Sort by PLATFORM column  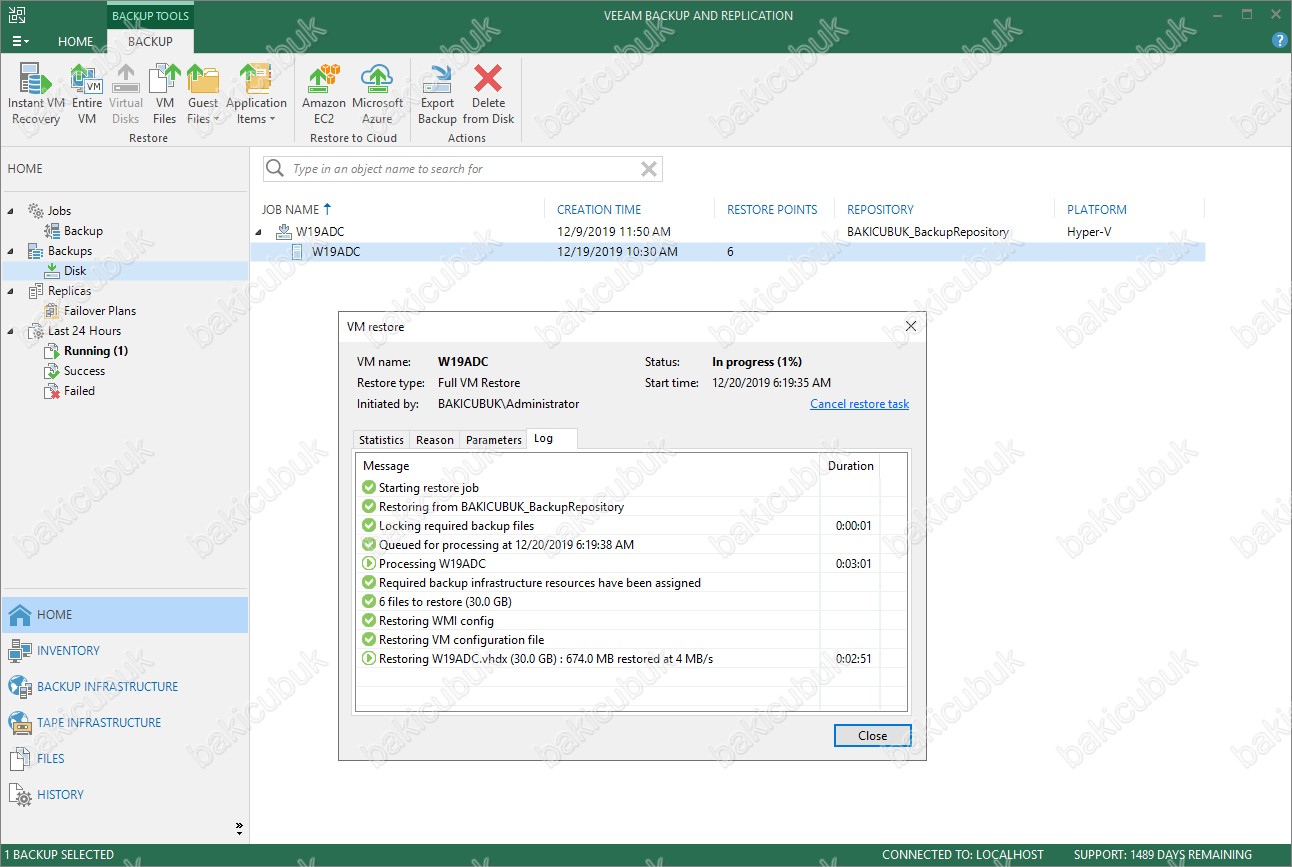pos(1097,209)
